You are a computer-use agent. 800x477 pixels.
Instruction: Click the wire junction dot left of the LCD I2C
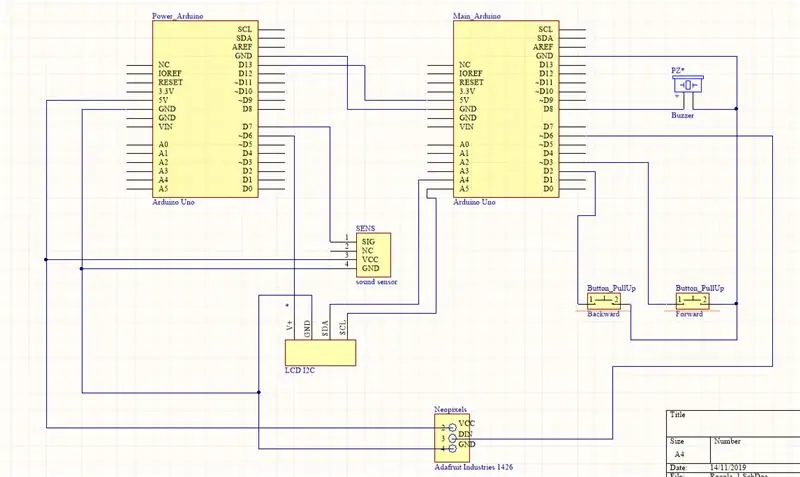point(259,392)
